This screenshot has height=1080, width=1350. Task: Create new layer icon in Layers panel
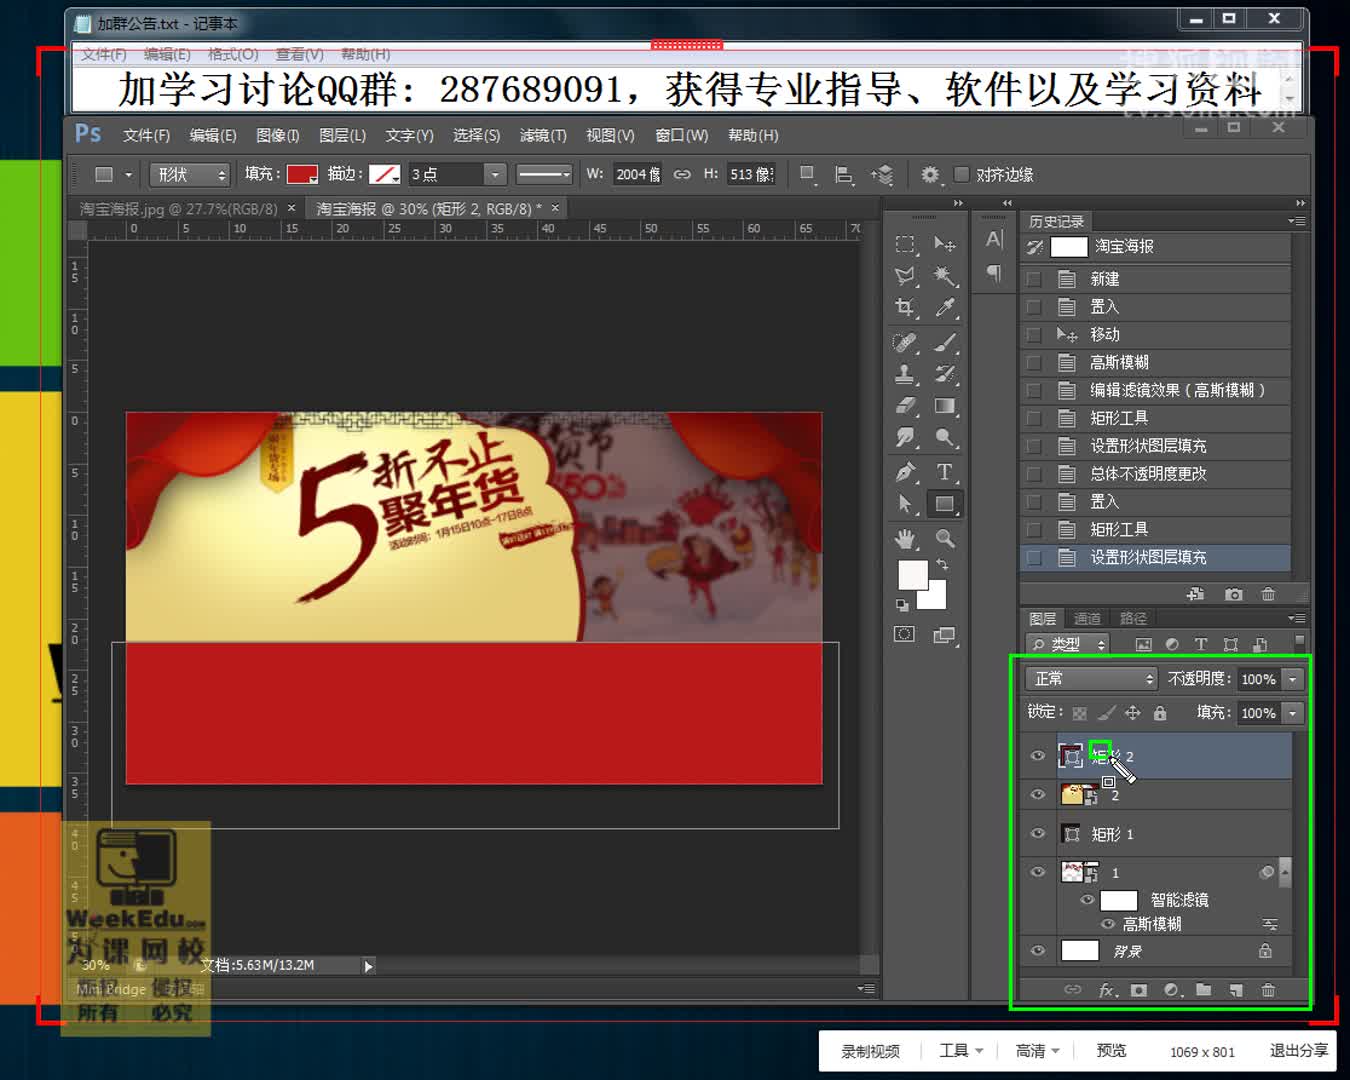[1236, 990]
